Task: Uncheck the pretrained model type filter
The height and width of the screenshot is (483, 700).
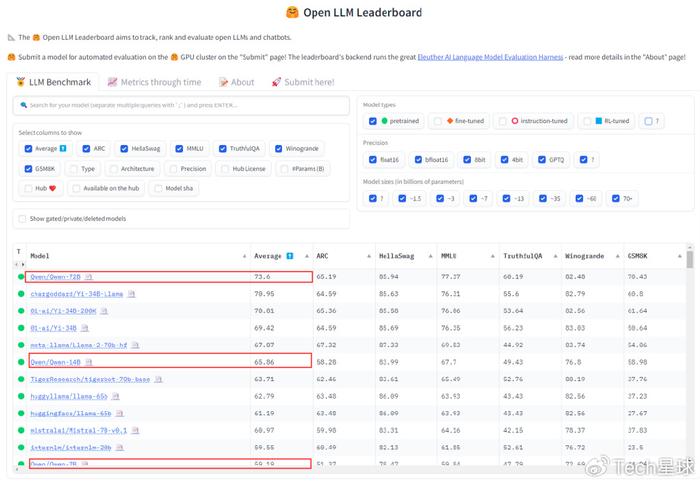Action: click(x=373, y=121)
